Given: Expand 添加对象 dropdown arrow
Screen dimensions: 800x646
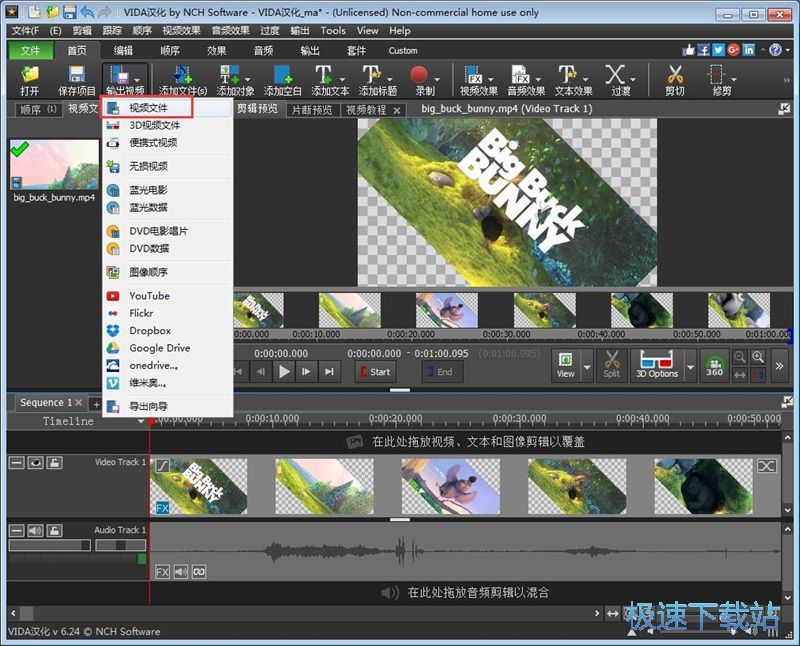Looking at the screenshot, I should pos(247,80).
